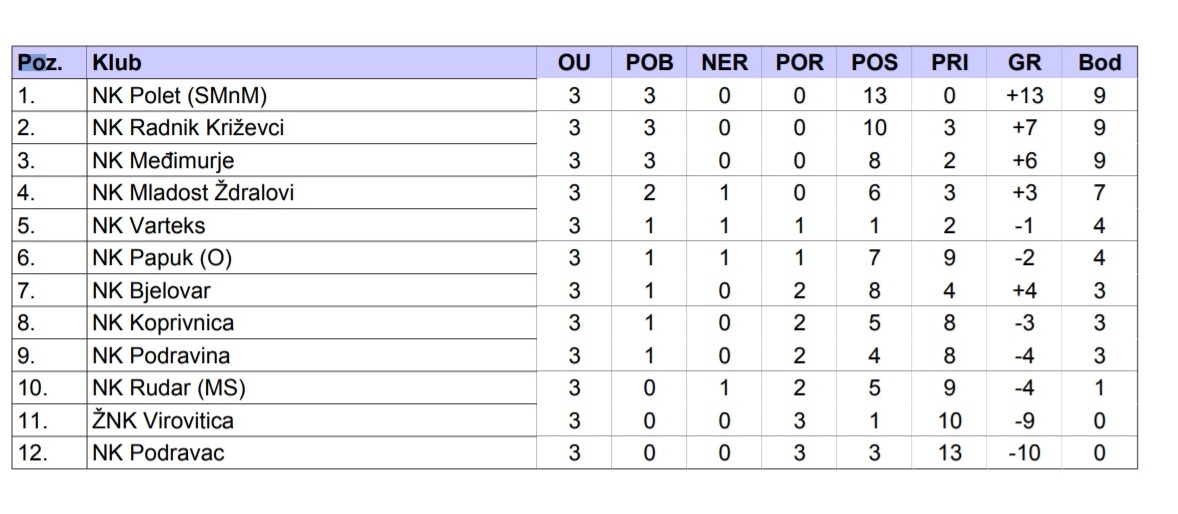
Task: Click the GR column header
Action: coord(1025,63)
